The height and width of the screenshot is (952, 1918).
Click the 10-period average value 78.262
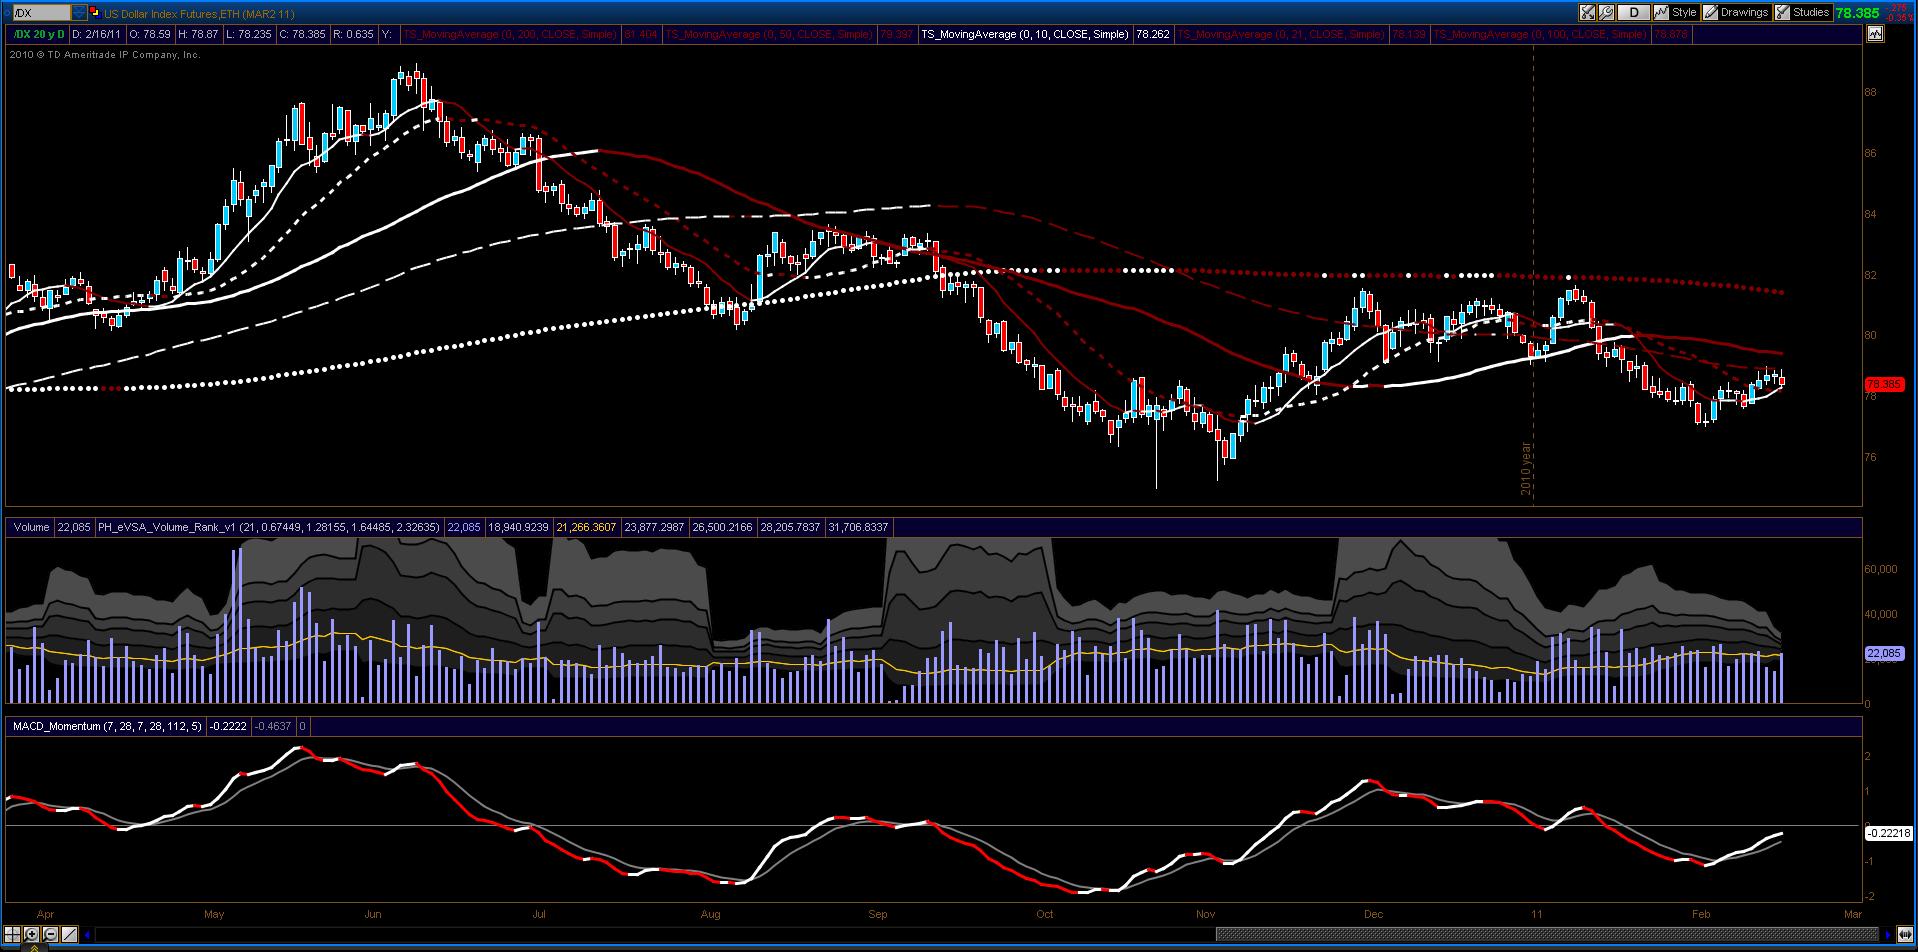tap(1152, 34)
